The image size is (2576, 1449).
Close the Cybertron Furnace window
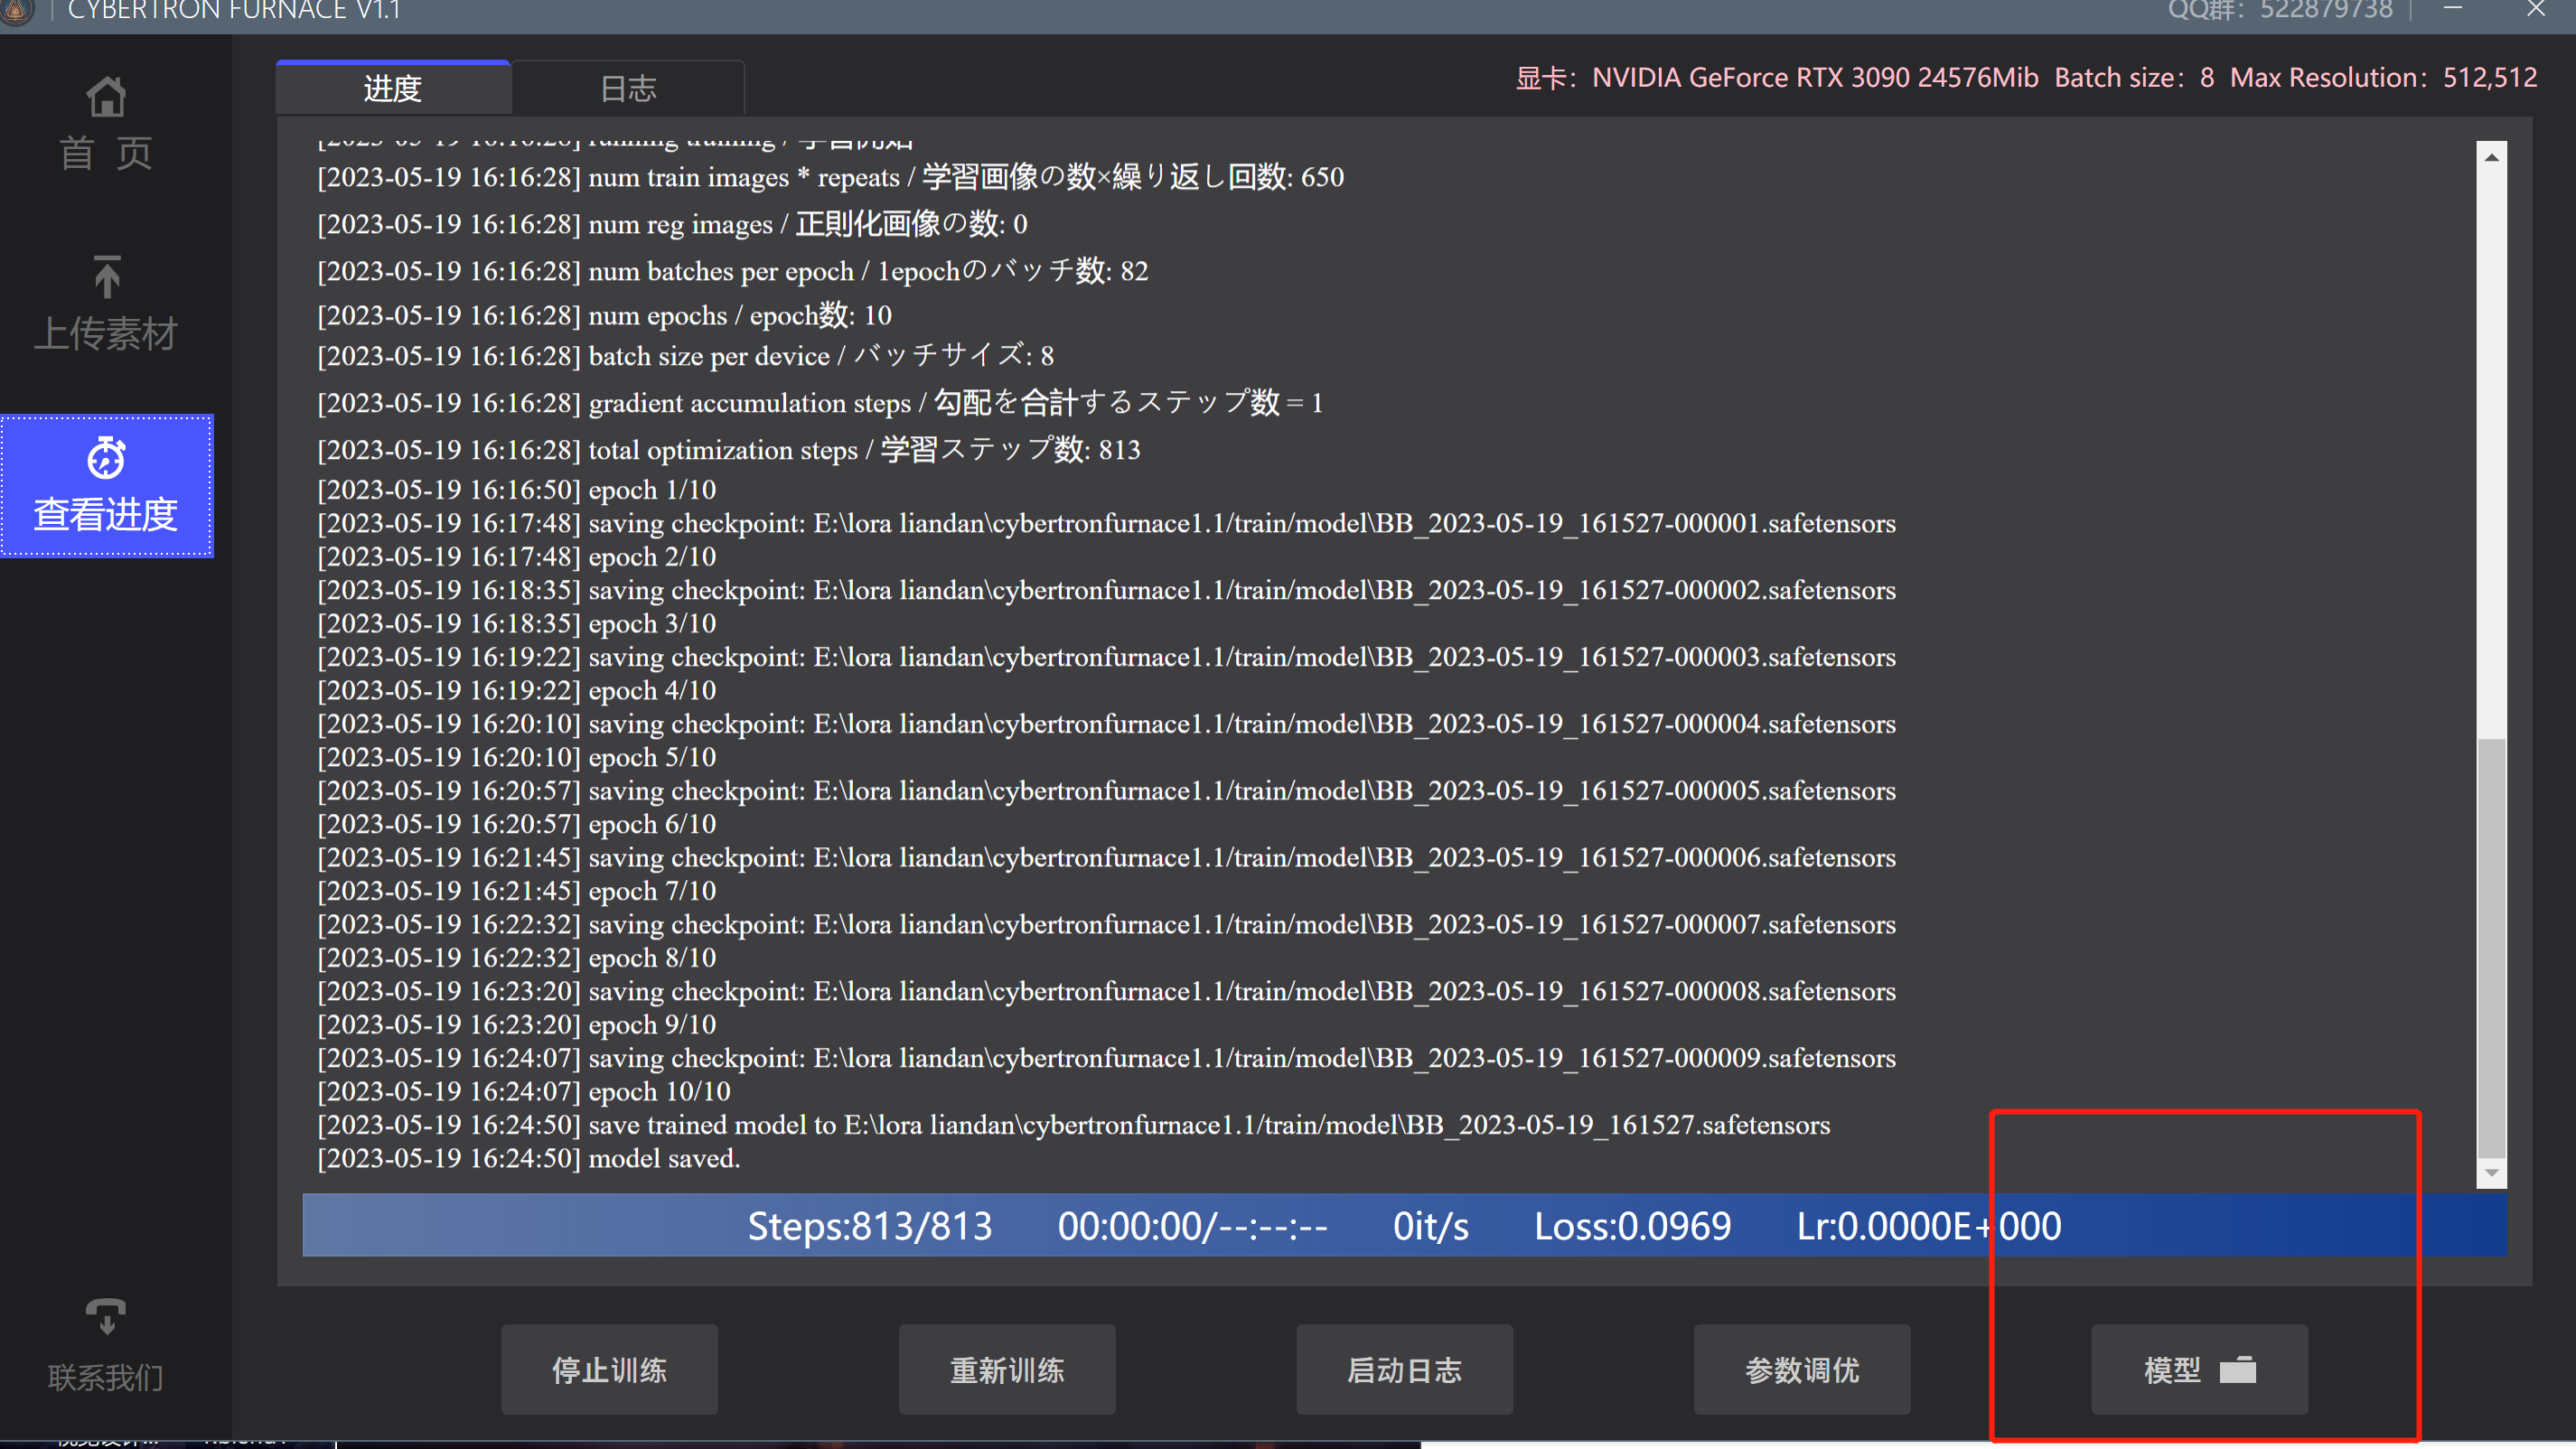(2536, 9)
